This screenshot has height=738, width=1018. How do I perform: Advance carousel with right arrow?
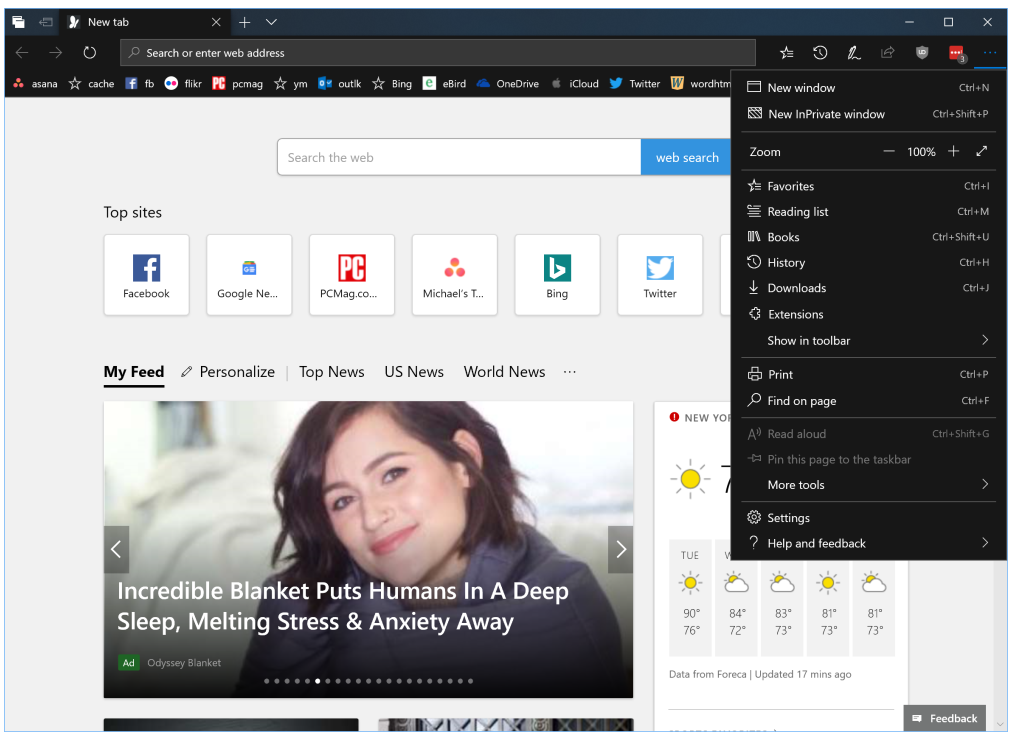point(621,549)
